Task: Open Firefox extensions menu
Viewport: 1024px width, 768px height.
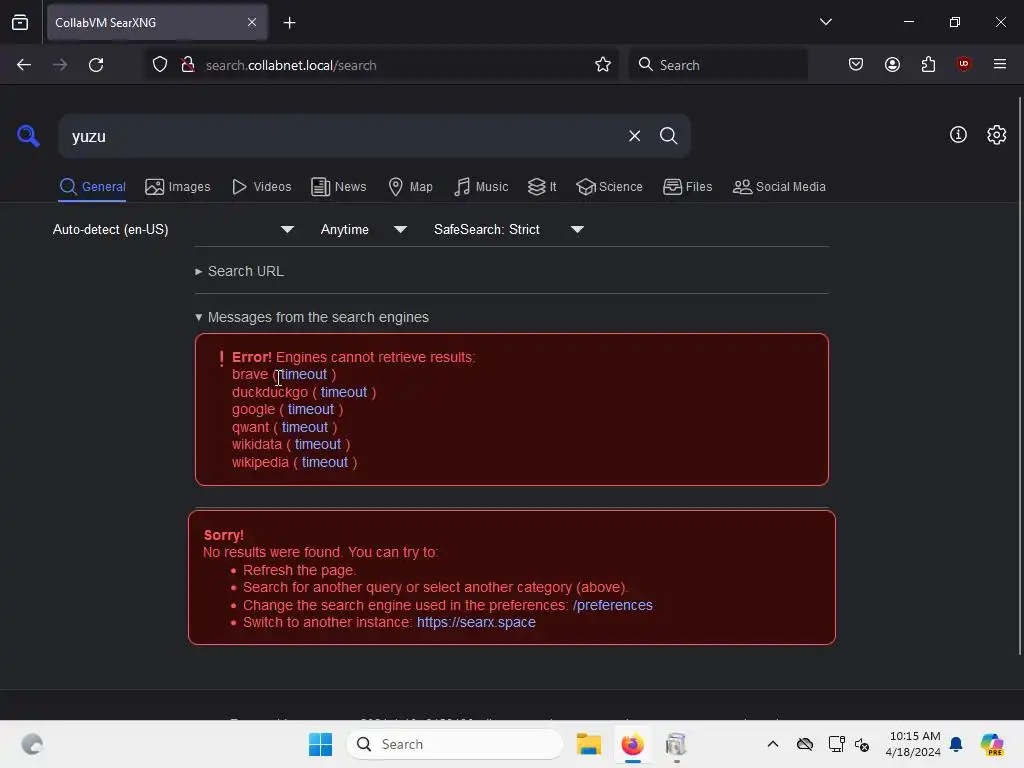Action: 928,65
